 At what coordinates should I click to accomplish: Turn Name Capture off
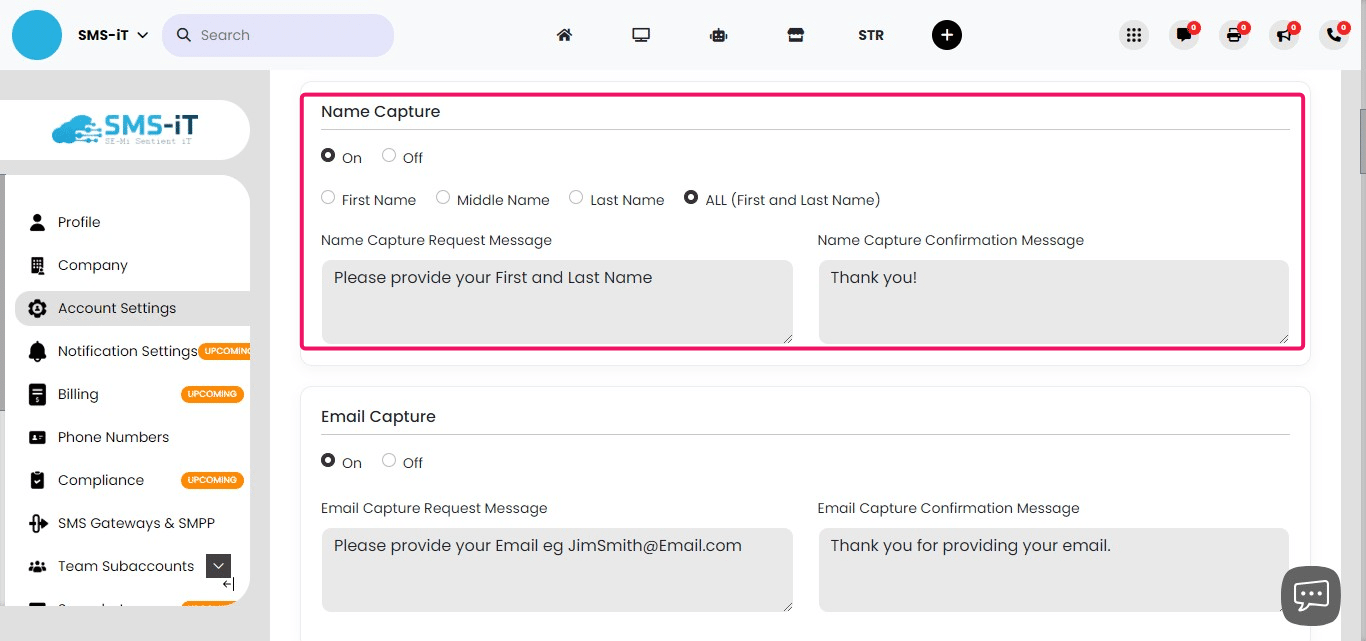click(387, 155)
